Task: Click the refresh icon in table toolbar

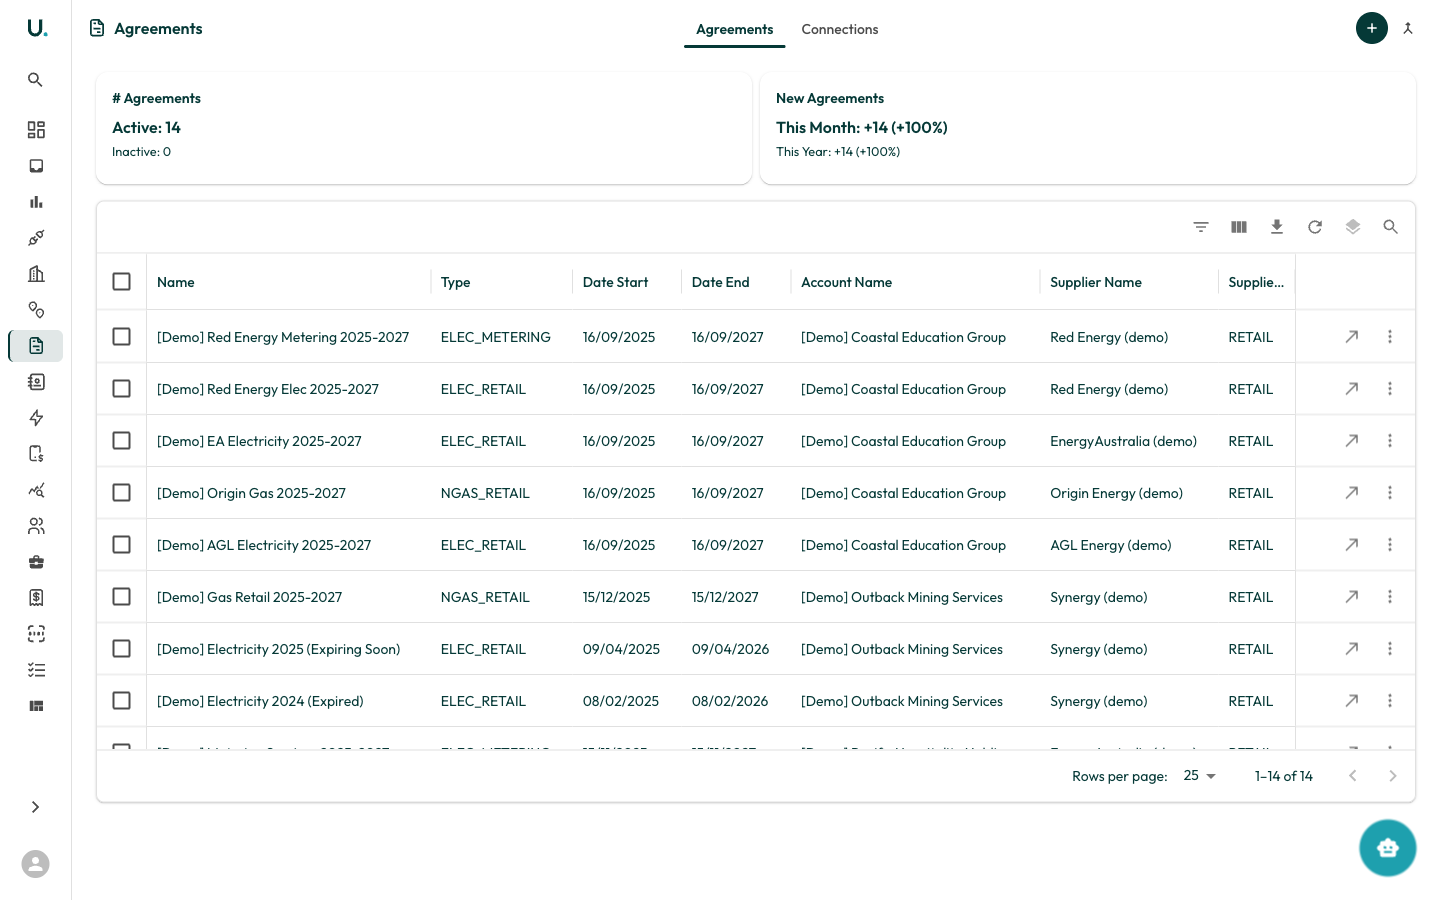Action: coord(1315,227)
